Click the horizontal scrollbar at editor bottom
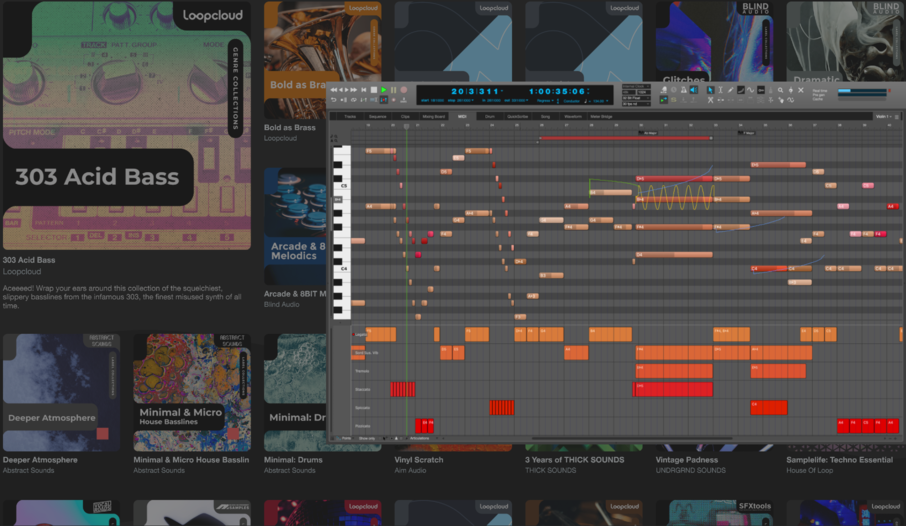The image size is (906, 526). click(x=633, y=438)
